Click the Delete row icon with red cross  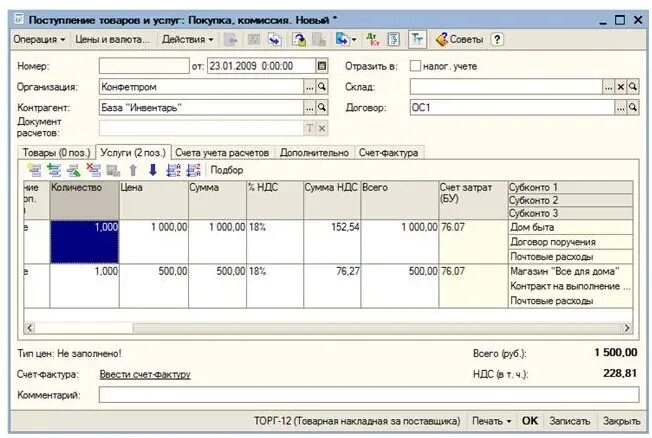(94, 170)
